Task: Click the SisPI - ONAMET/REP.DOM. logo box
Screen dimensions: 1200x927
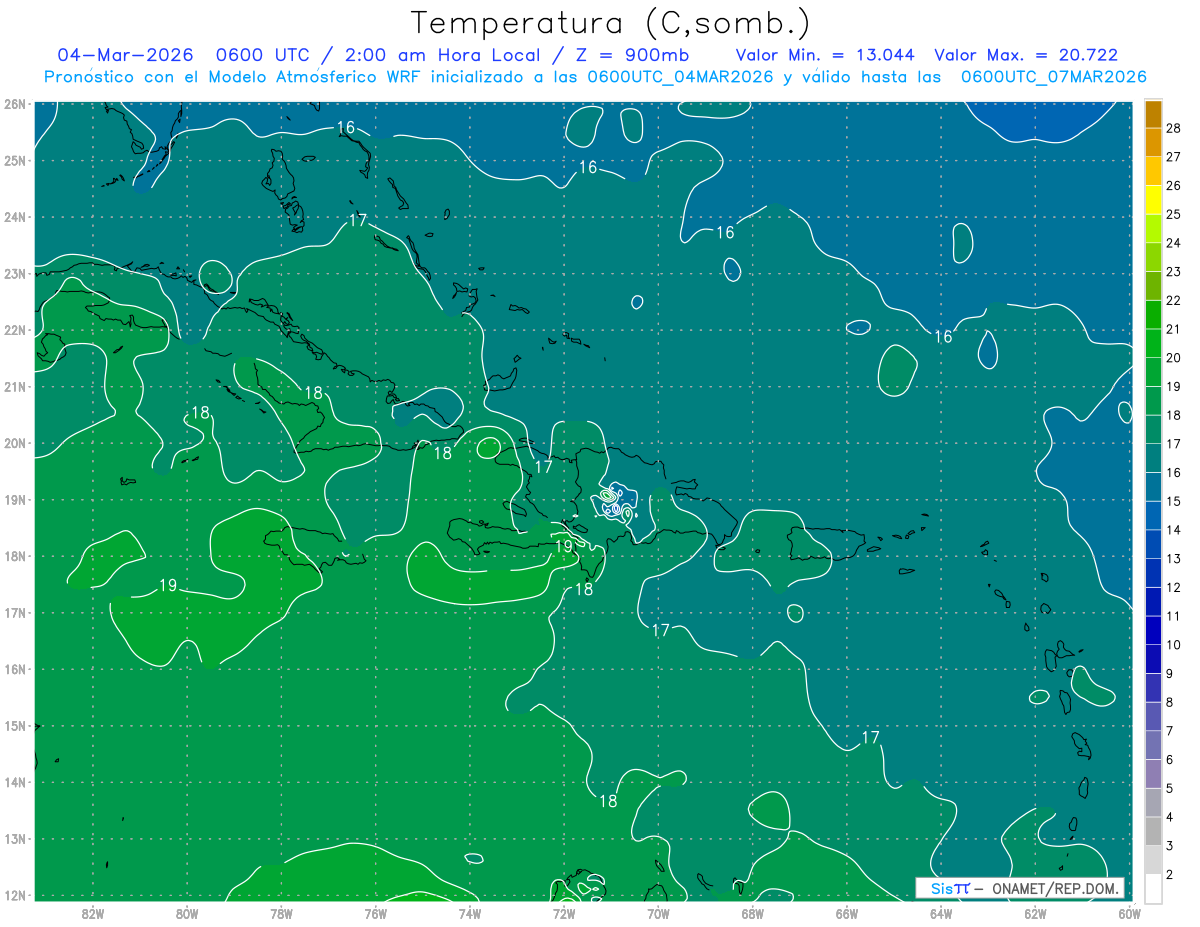Action: pos(1020,888)
